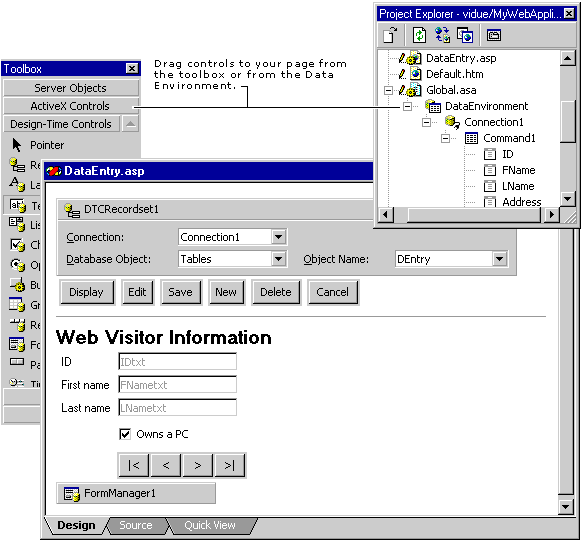Screen dimensions: 582x543
Task: Open the Object Name dropdown
Action: 500,259
